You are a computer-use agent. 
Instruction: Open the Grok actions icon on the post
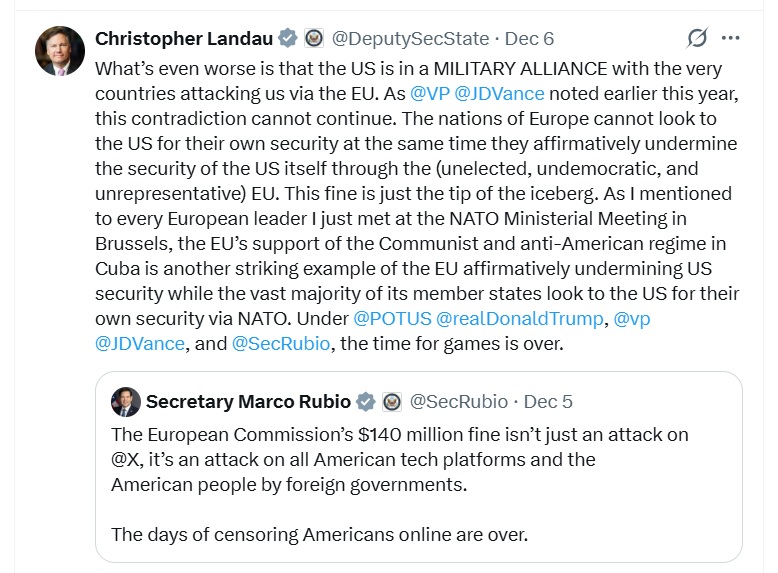click(697, 39)
